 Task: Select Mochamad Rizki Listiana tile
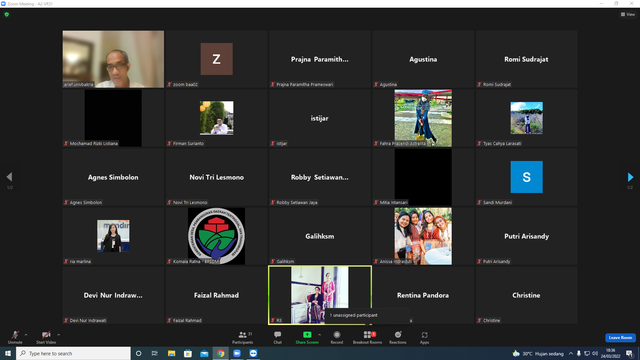coord(113,118)
